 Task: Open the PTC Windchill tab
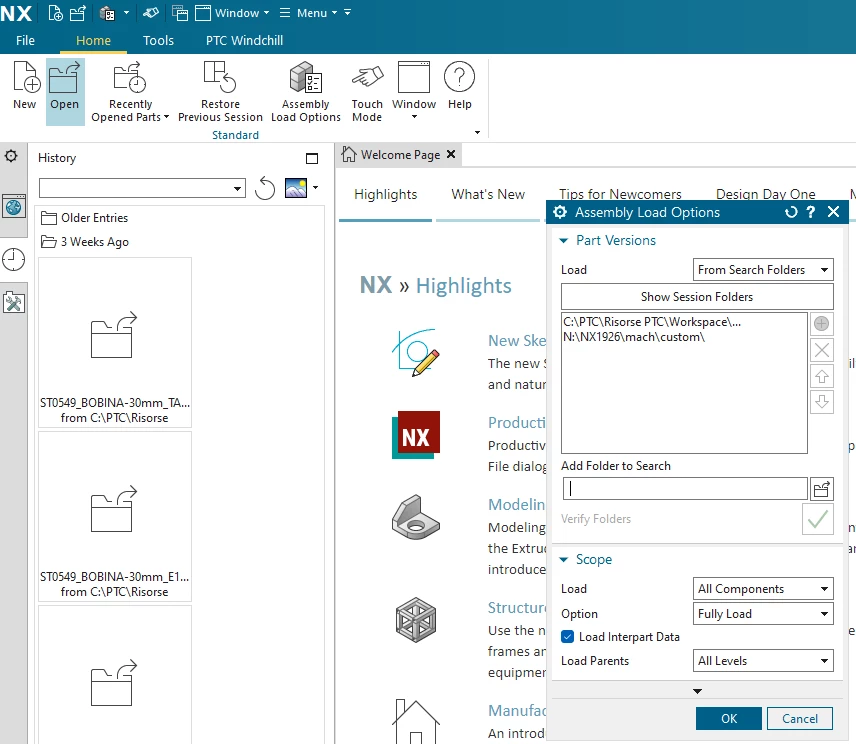pyautogui.click(x=244, y=40)
